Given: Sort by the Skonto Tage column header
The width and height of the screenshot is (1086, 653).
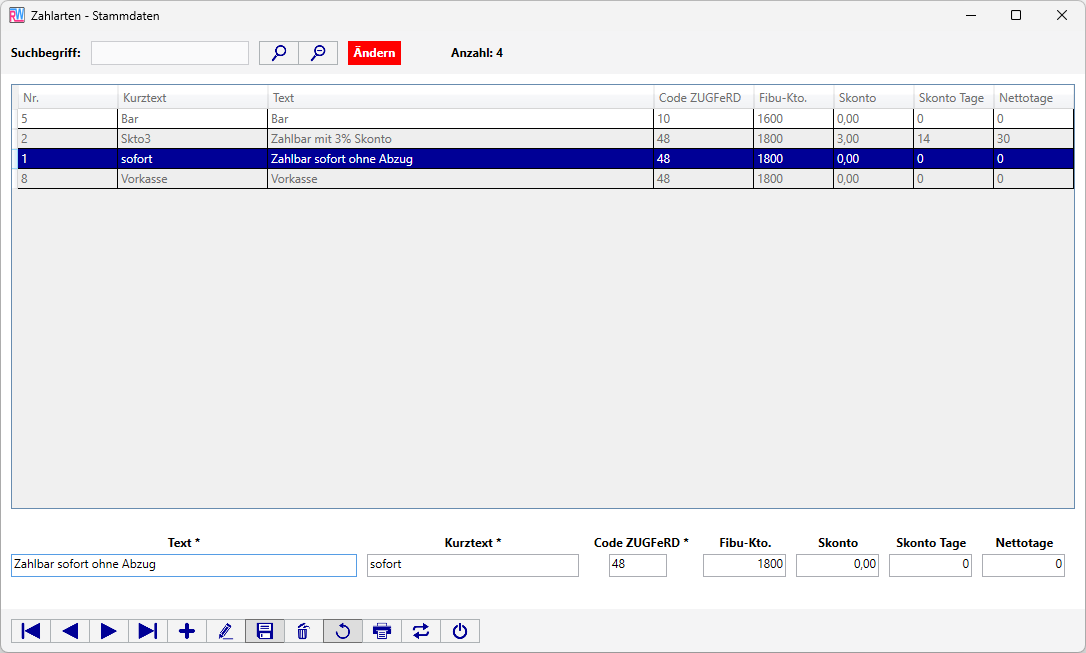Looking at the screenshot, I should coord(954,98).
